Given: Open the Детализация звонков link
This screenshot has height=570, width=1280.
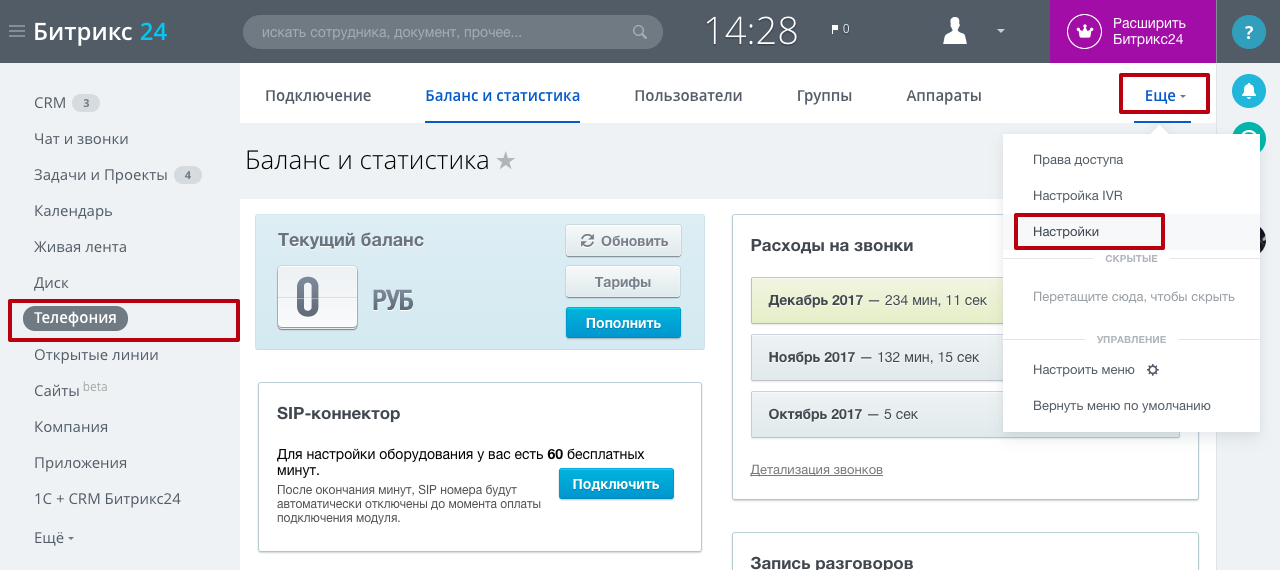Looking at the screenshot, I should [x=816, y=470].
